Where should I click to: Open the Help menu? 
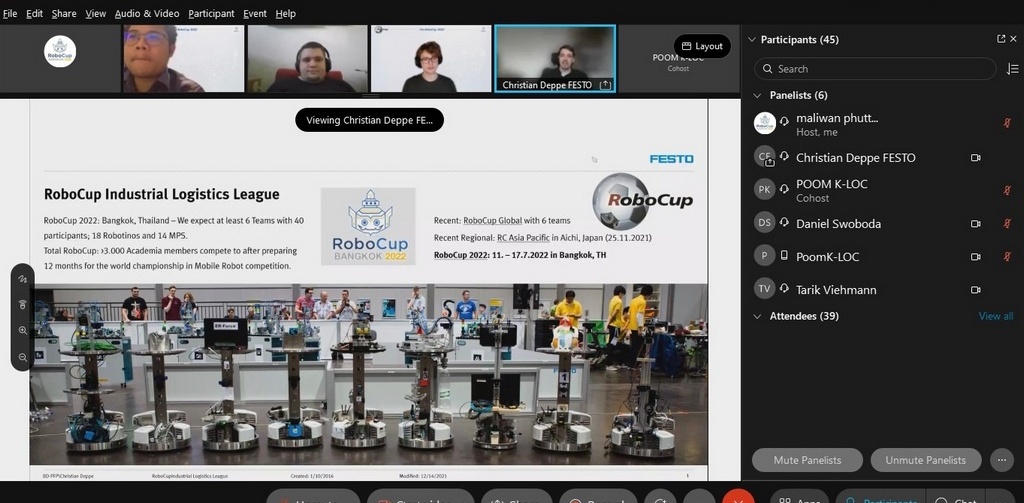click(285, 13)
